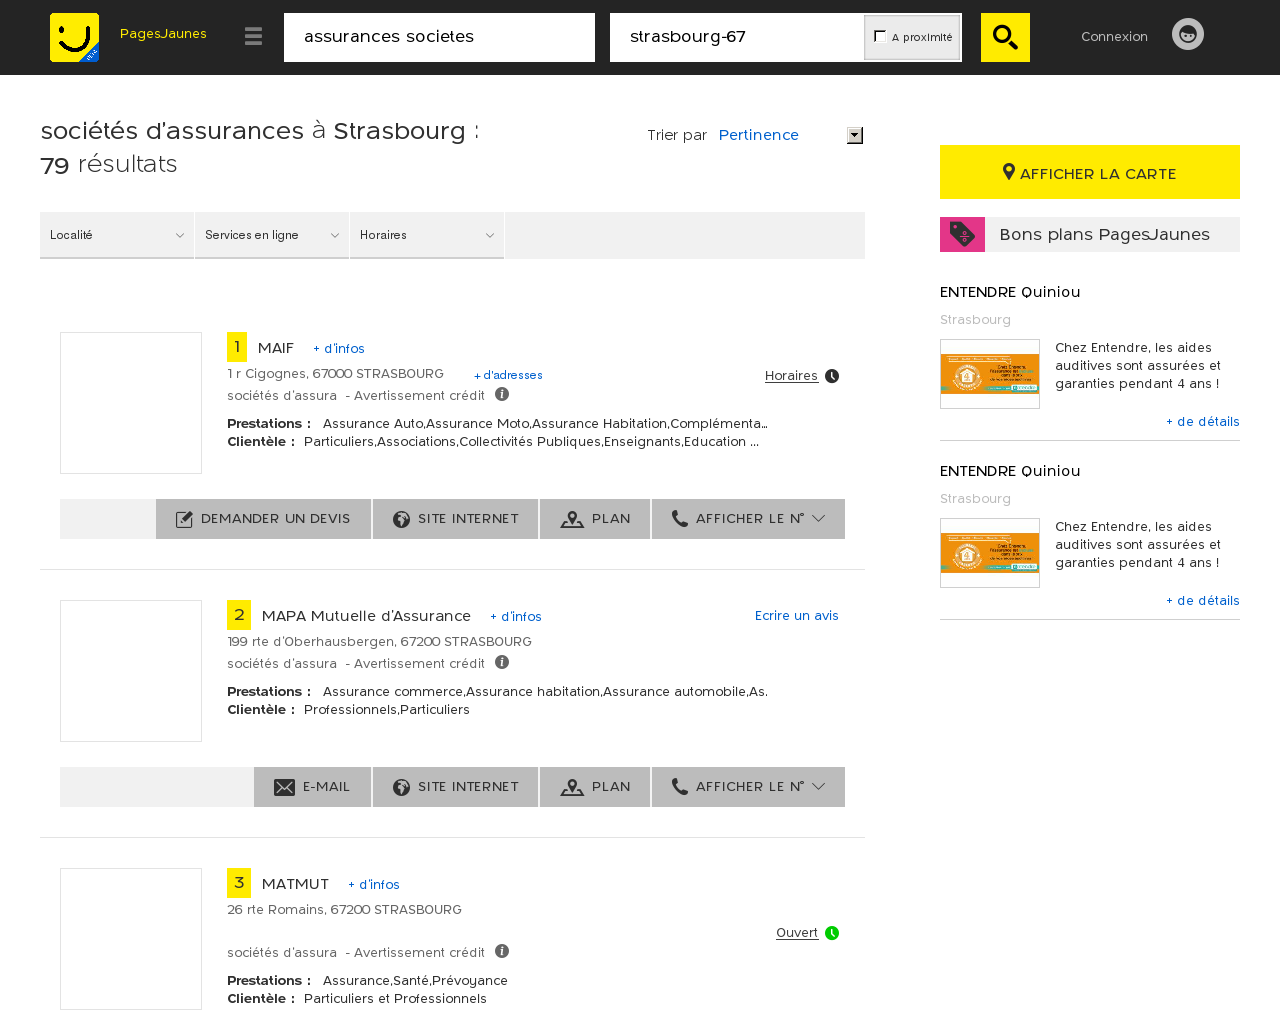Click the MATMUT listing thumbnail
The height and width of the screenshot is (1024, 1280).
pos(131,939)
